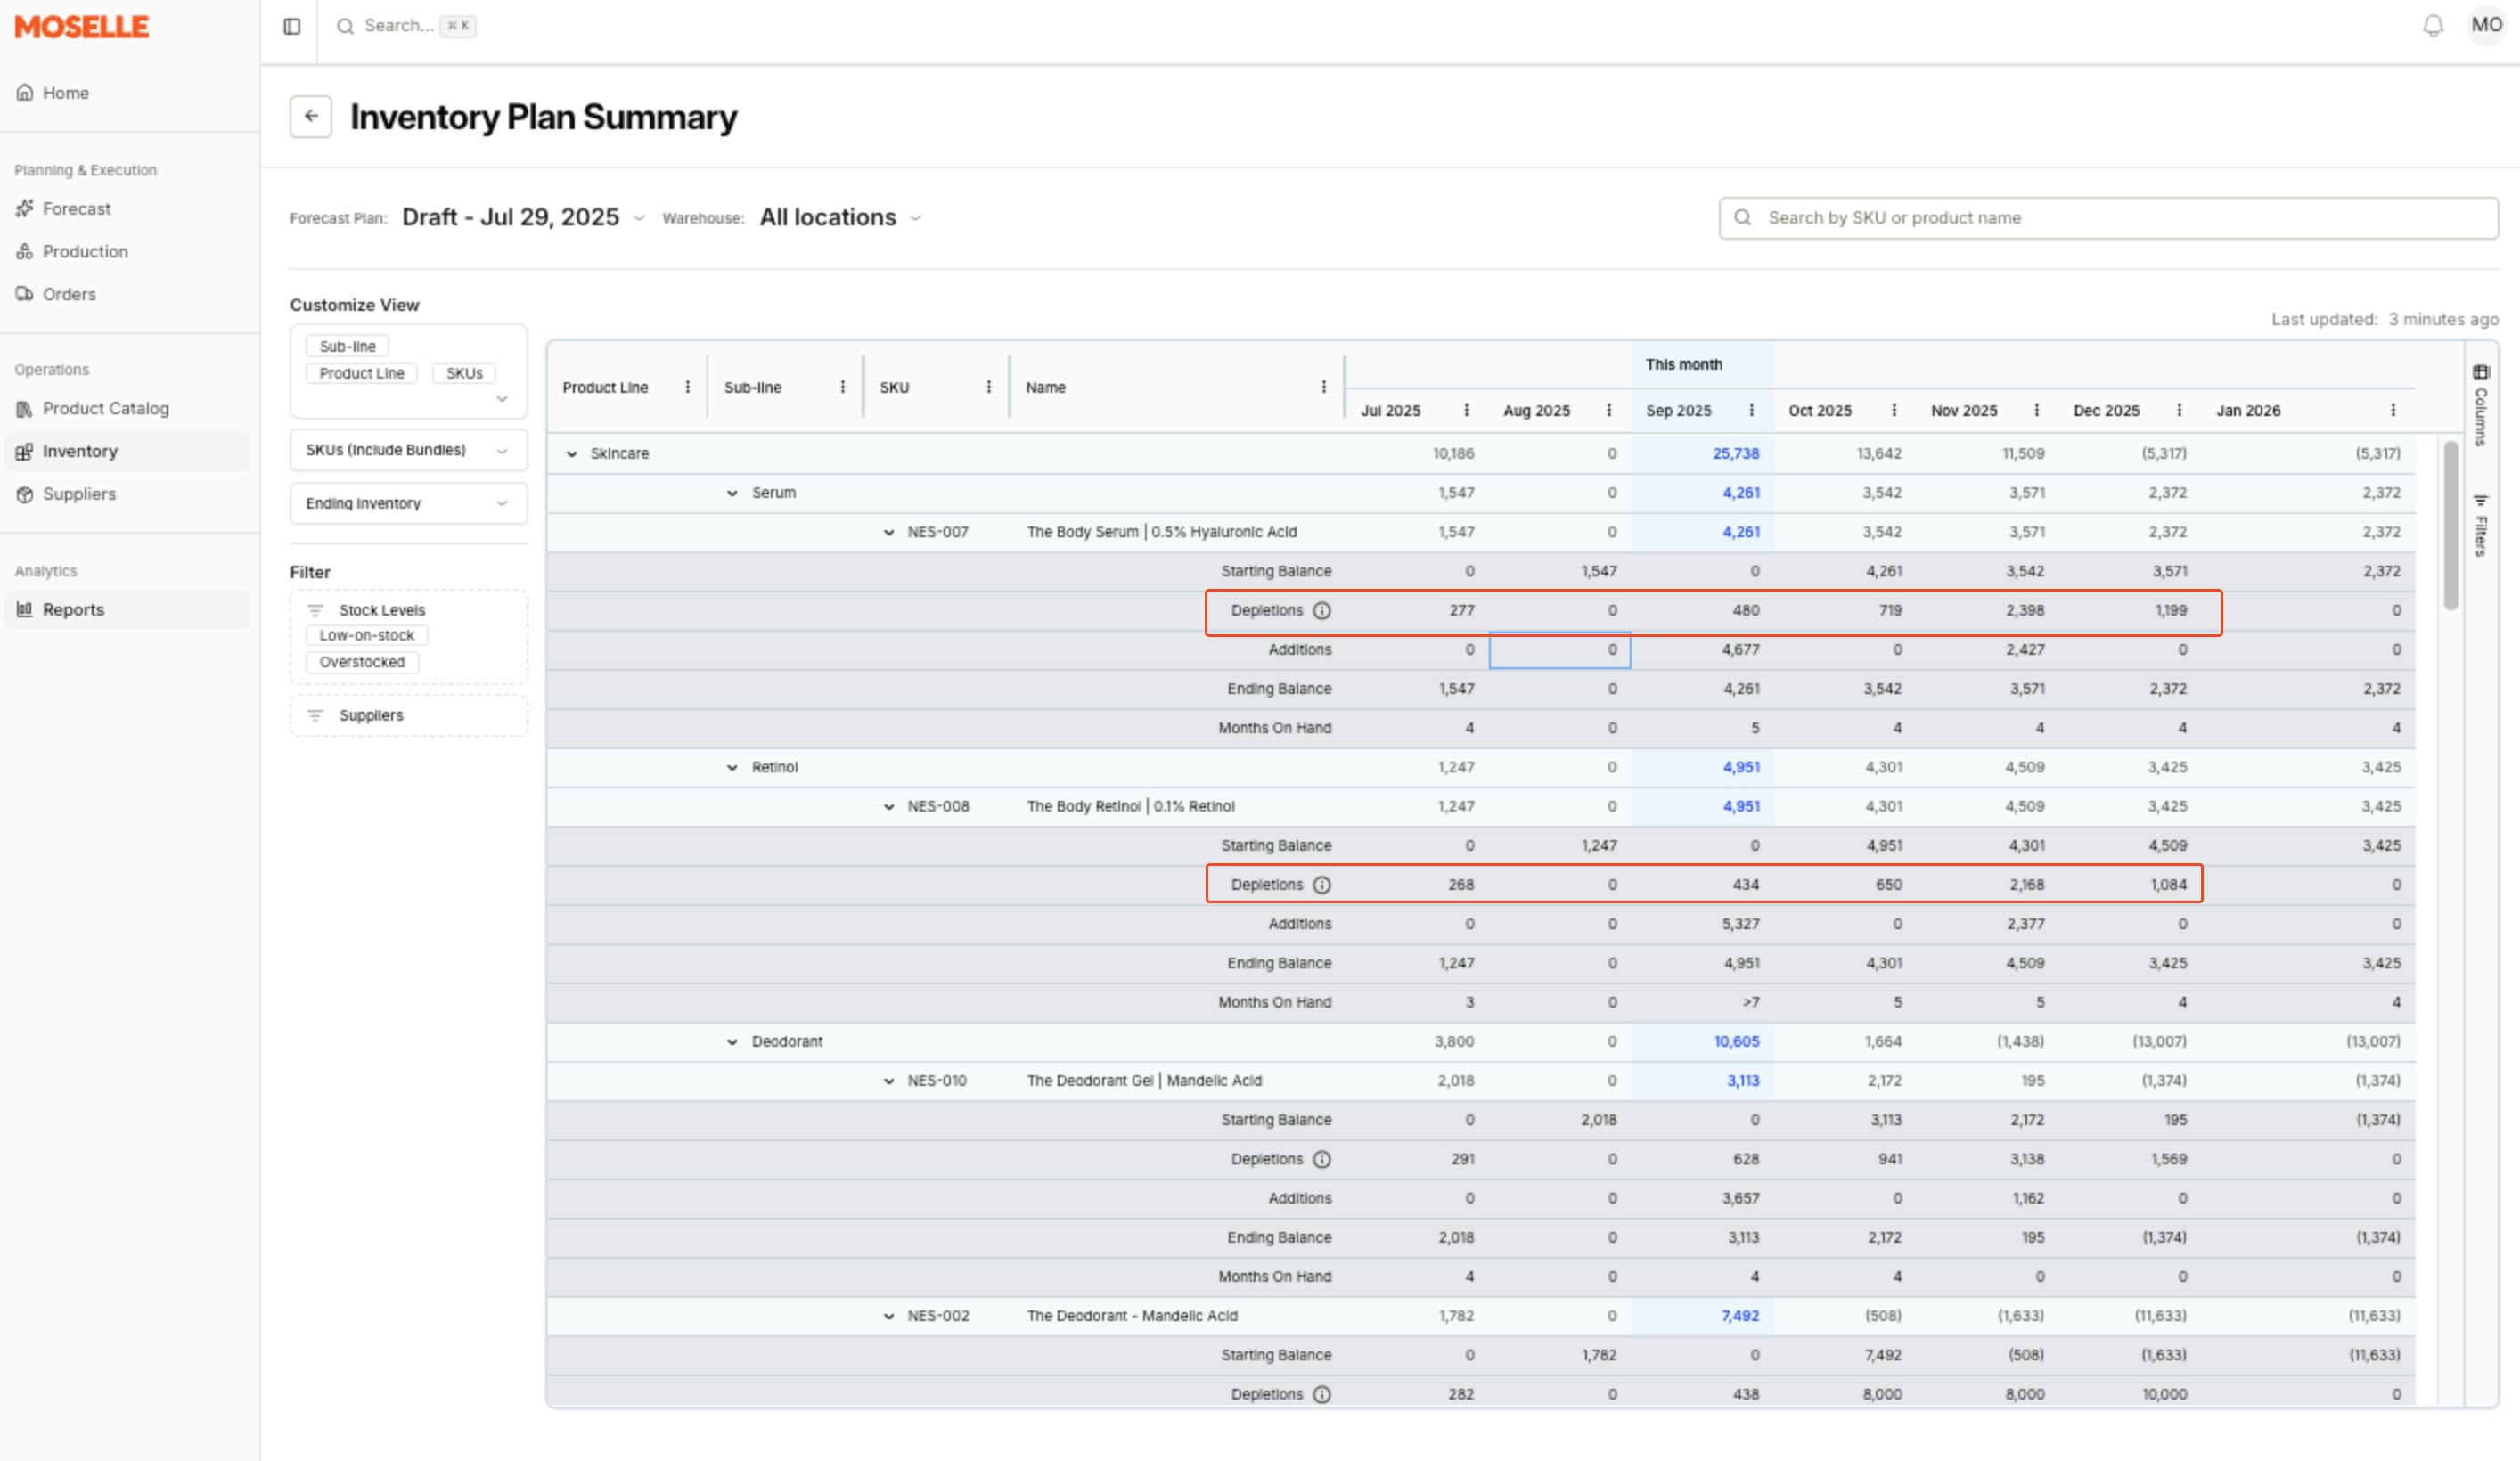Toggle the Overstocked filter chip

coord(362,662)
